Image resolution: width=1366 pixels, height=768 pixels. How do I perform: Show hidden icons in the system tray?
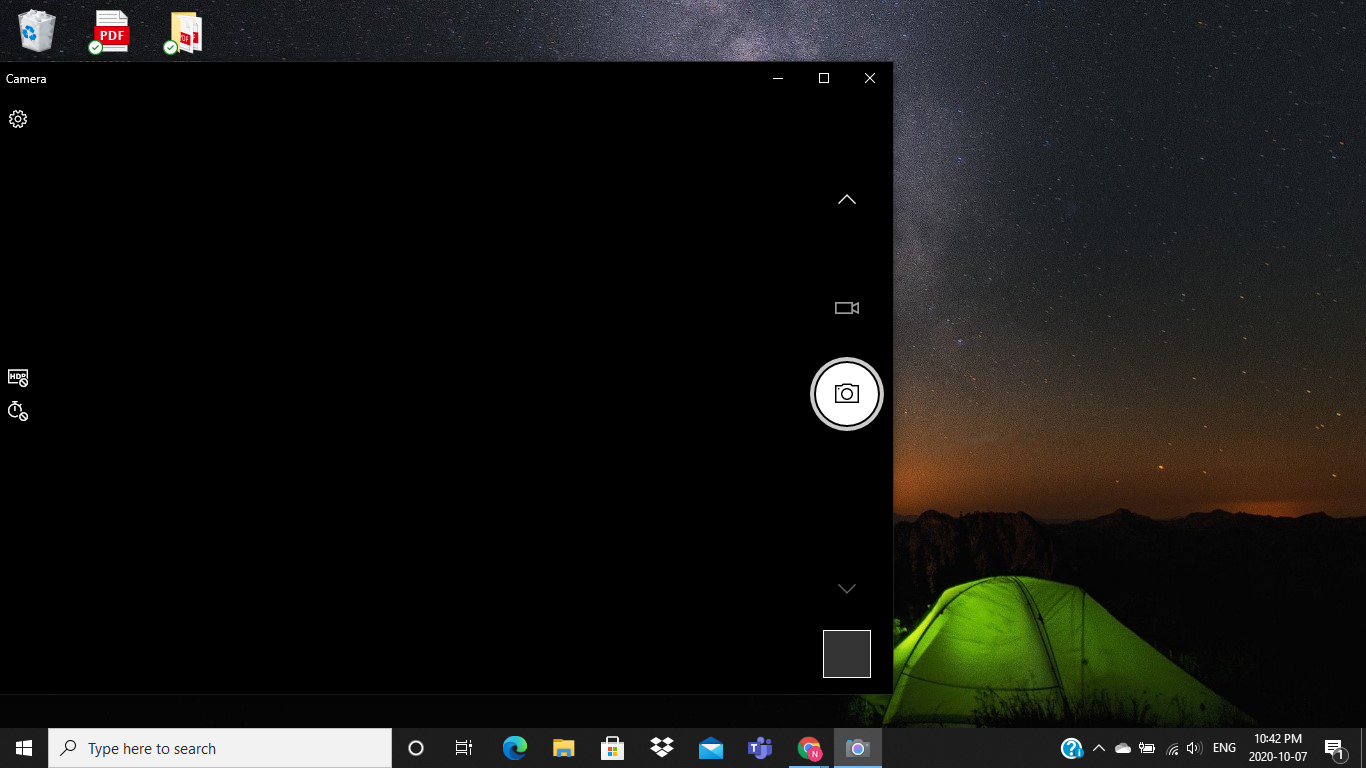pyautogui.click(x=1098, y=747)
